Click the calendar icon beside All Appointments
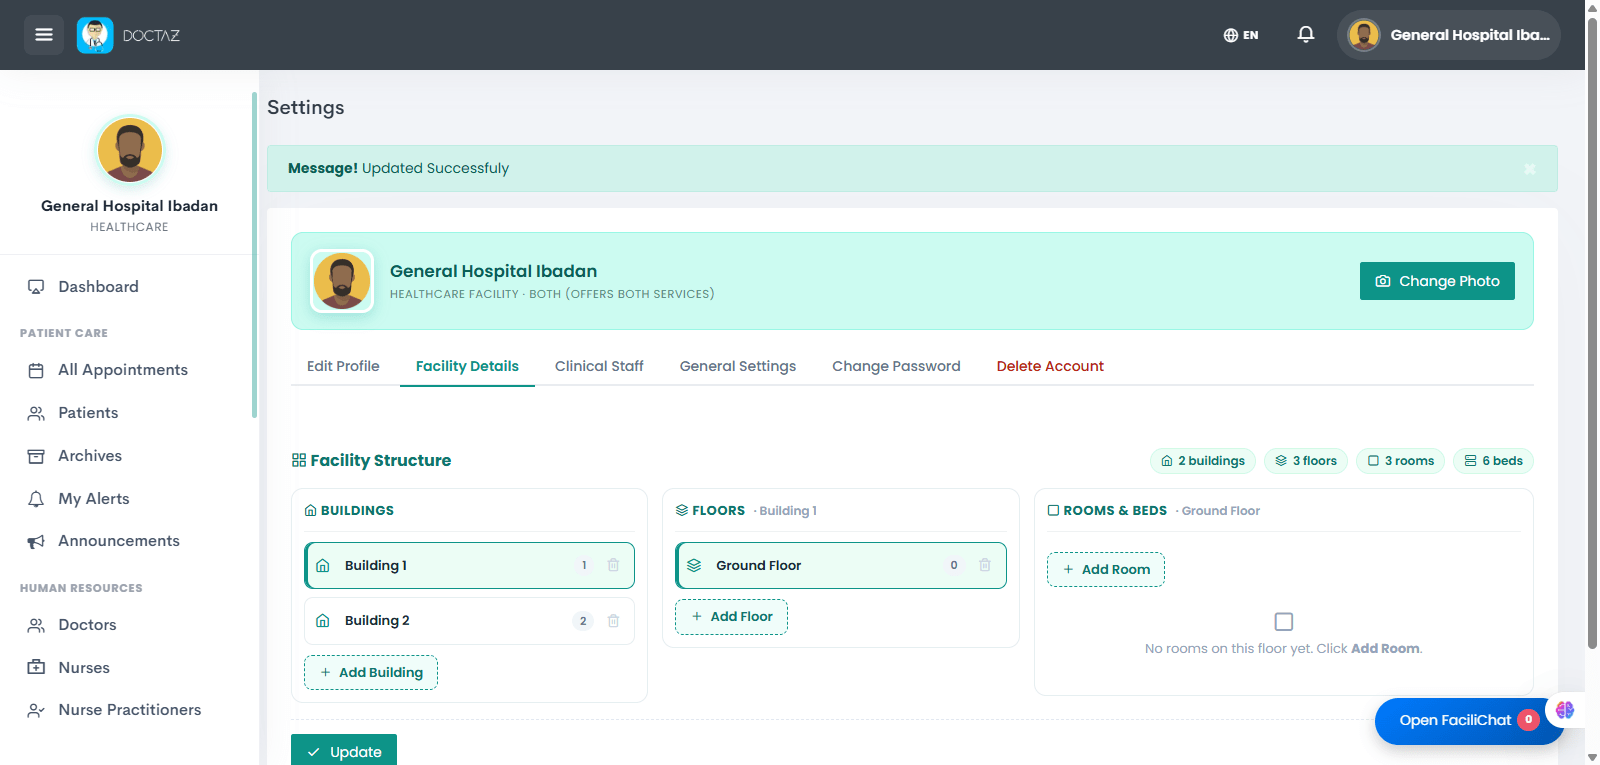 tap(36, 370)
